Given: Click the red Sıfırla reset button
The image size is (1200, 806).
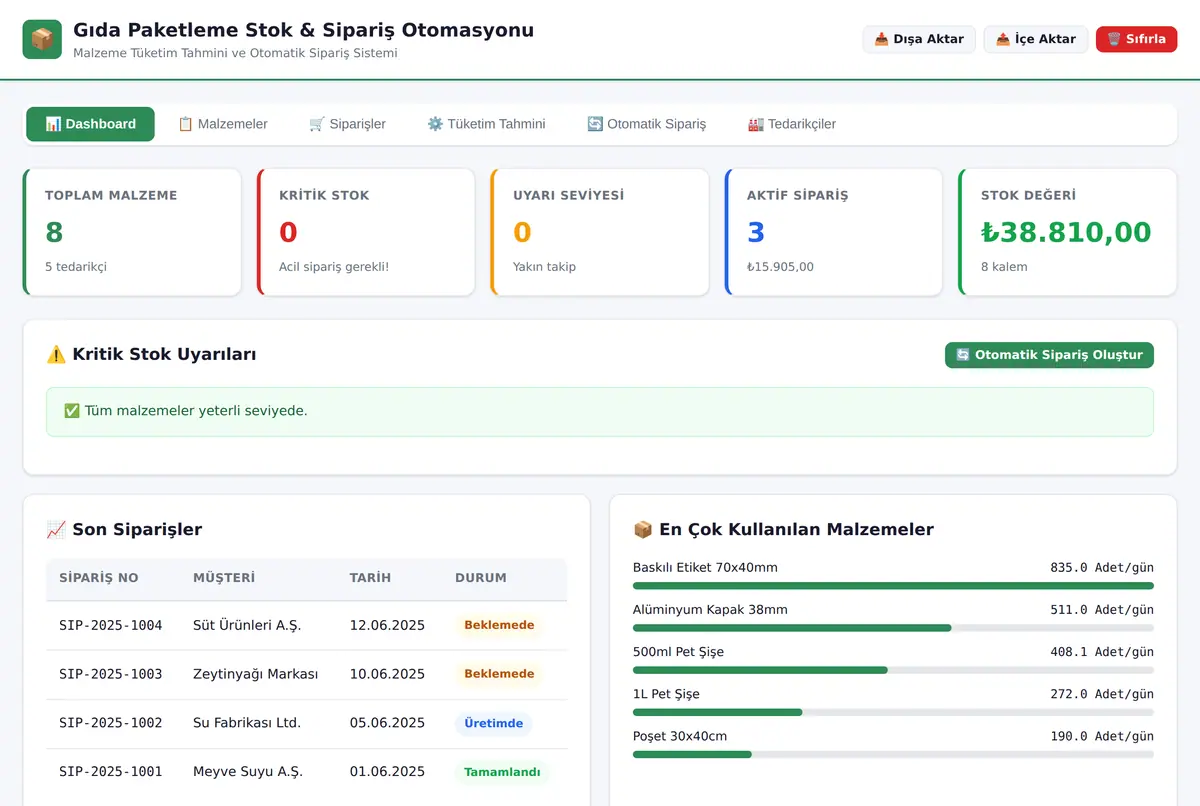Looking at the screenshot, I should (x=1137, y=39).
